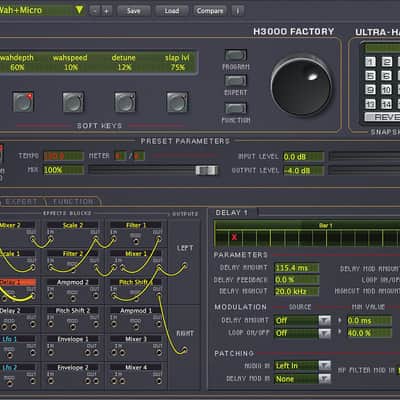The height and width of the screenshot is (400, 400).
Task: Click the Tempo value field
Action: [64, 156]
